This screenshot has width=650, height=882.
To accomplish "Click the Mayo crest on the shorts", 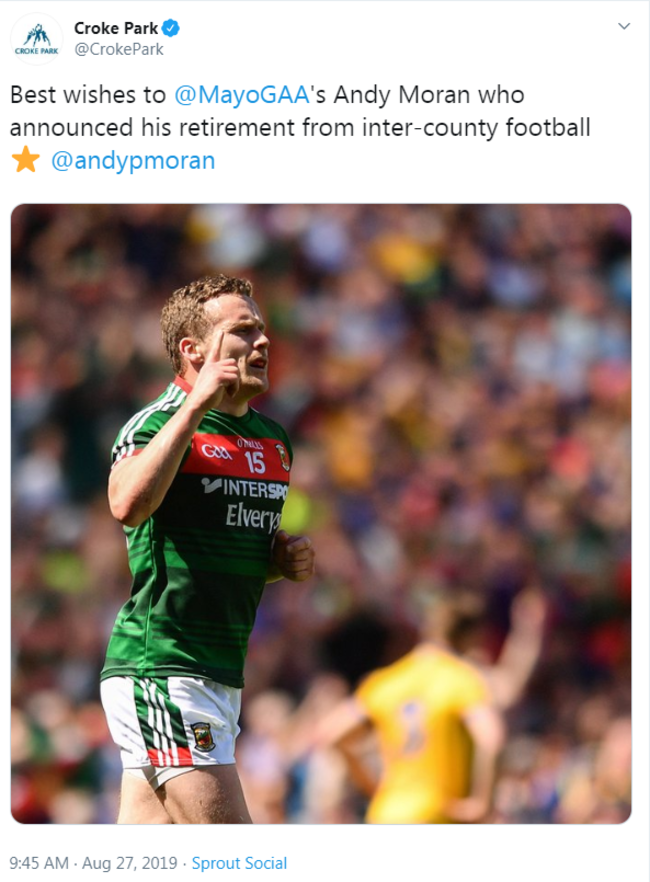I will click(203, 736).
